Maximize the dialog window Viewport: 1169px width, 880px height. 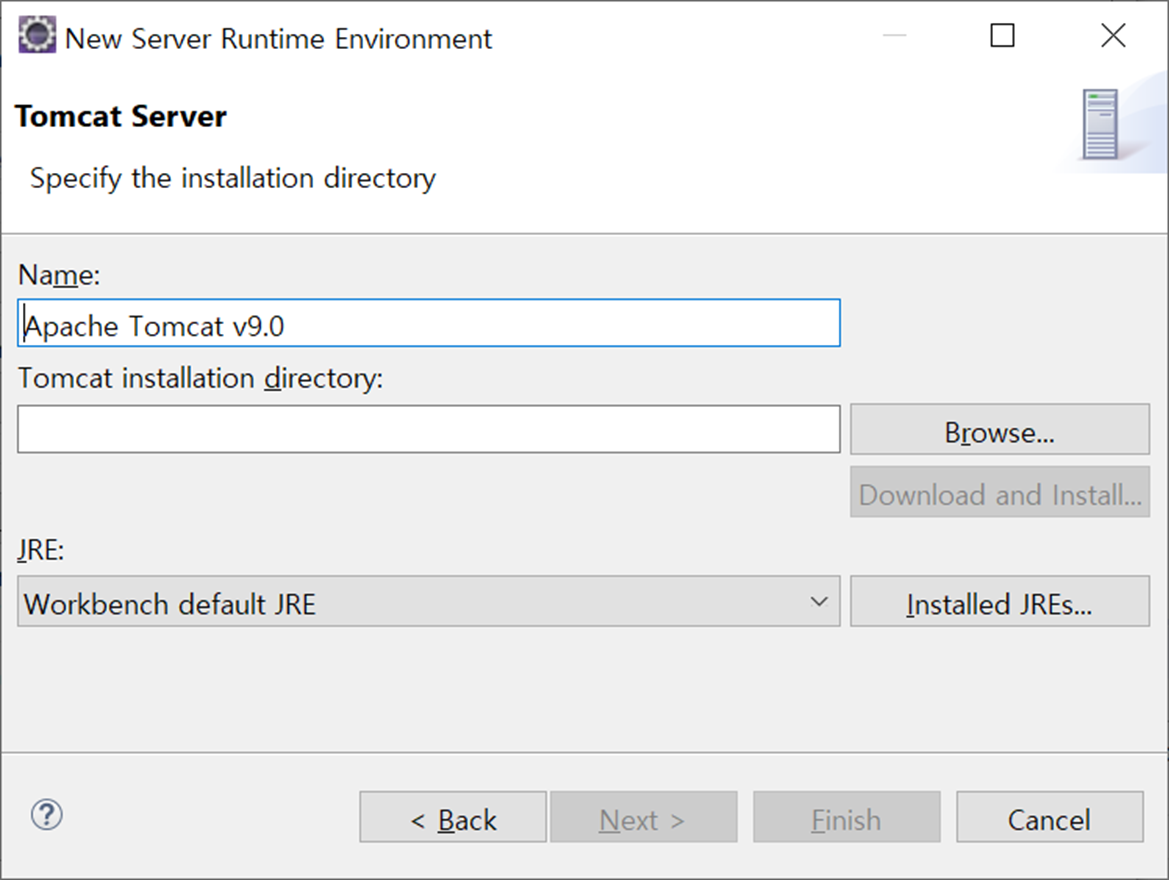1002,37
